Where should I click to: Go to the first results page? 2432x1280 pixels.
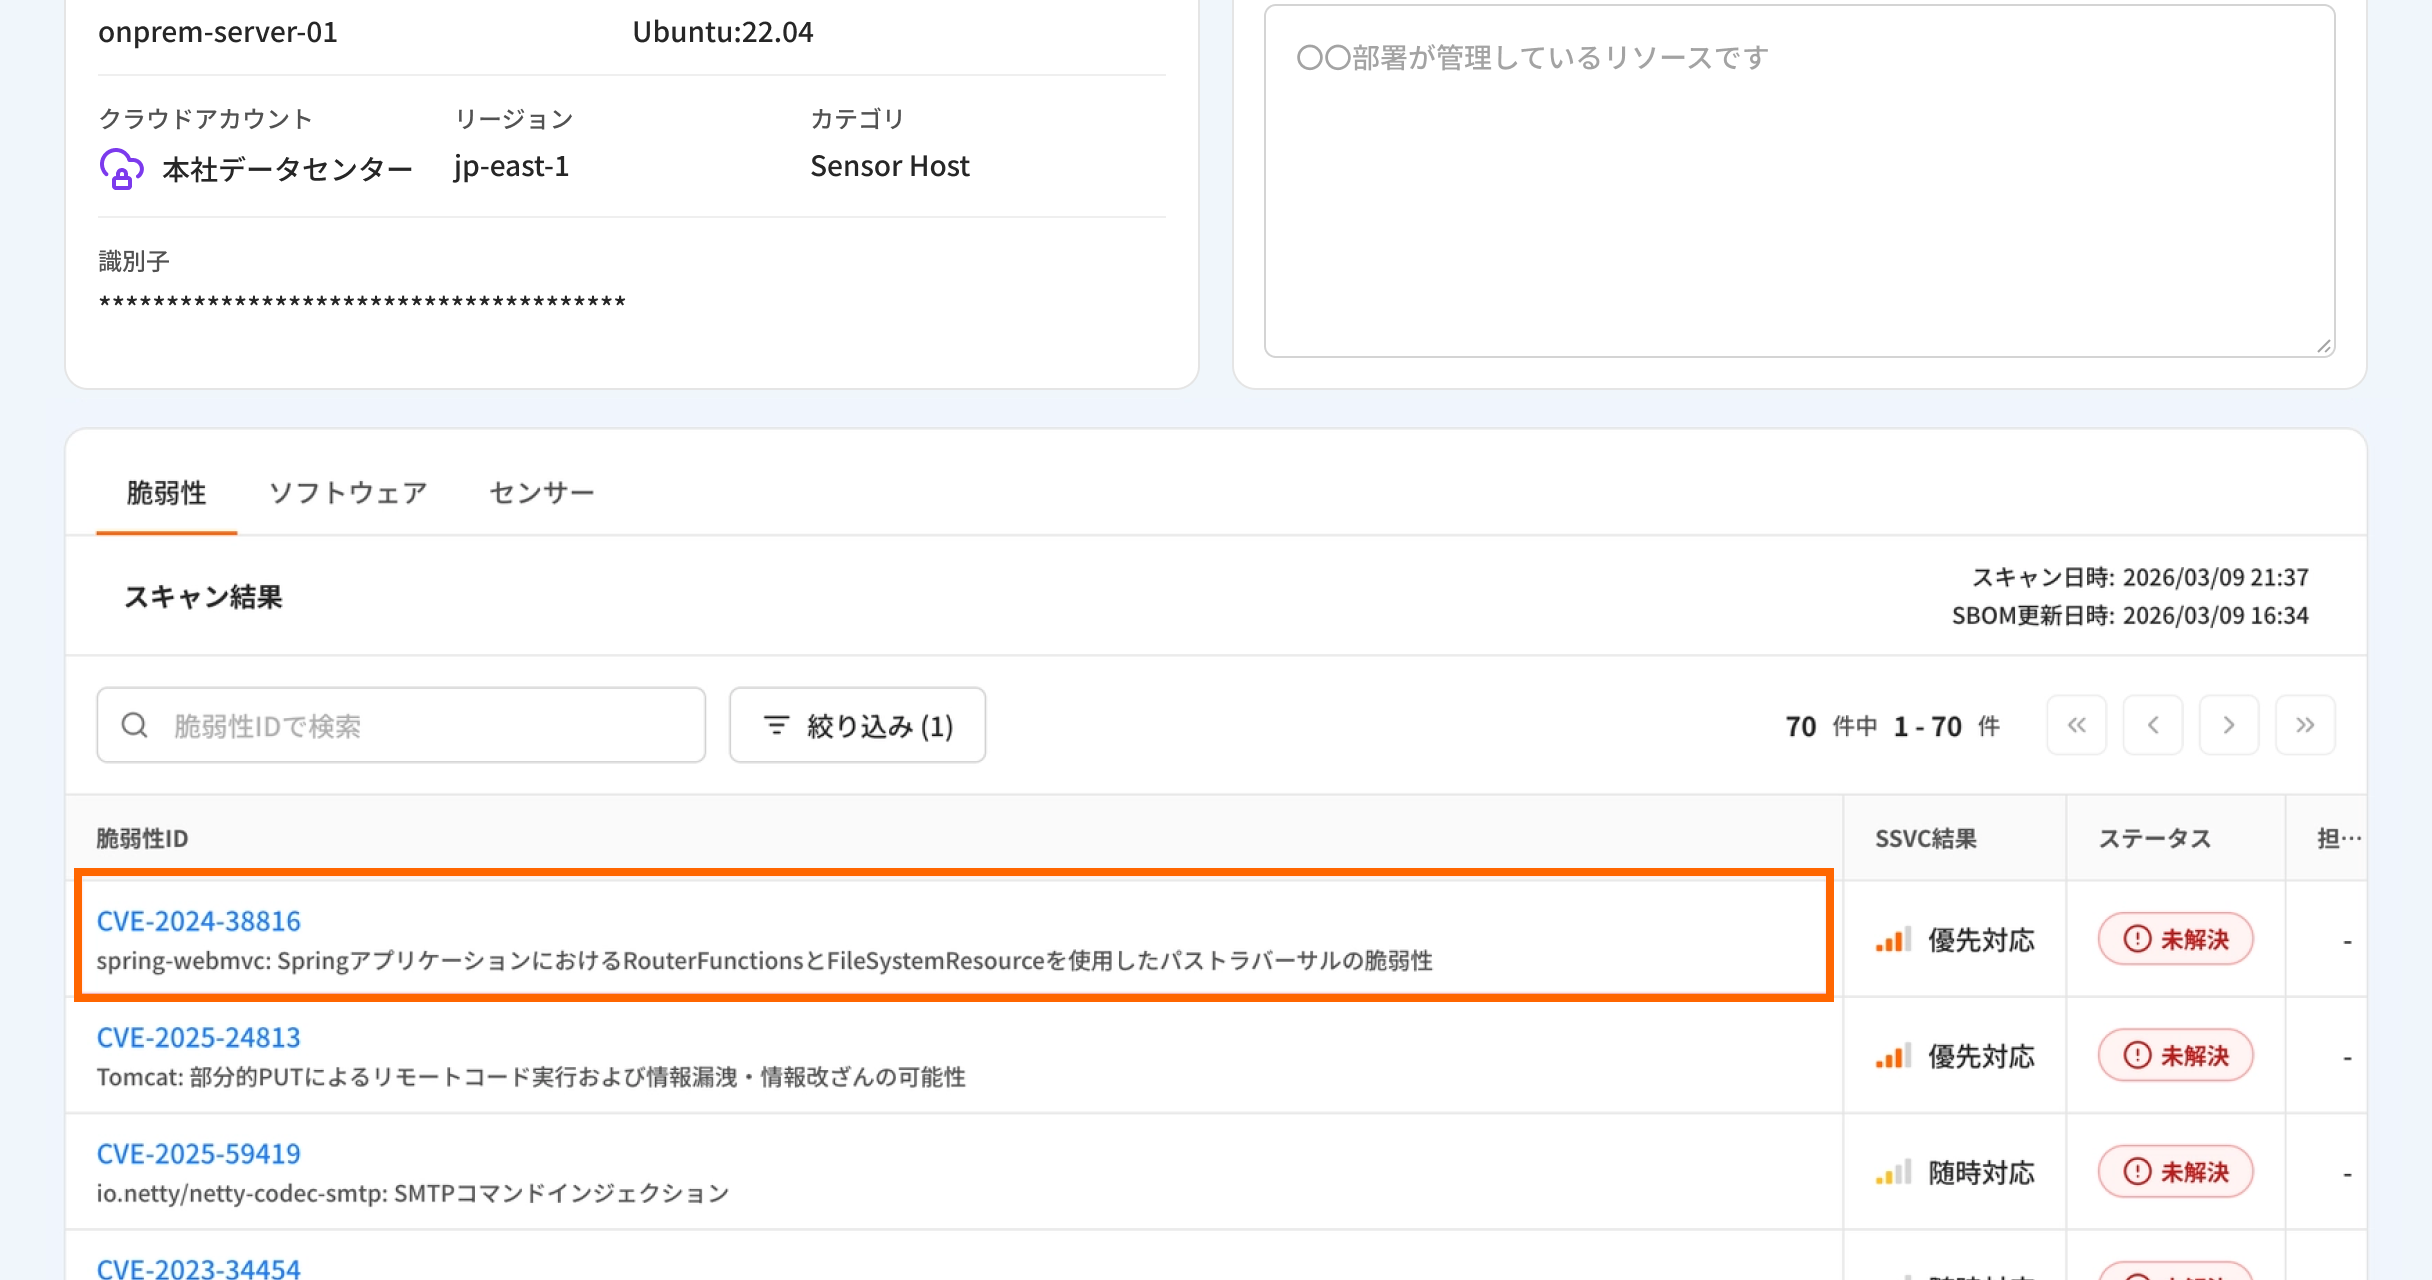pyautogui.click(x=2076, y=725)
